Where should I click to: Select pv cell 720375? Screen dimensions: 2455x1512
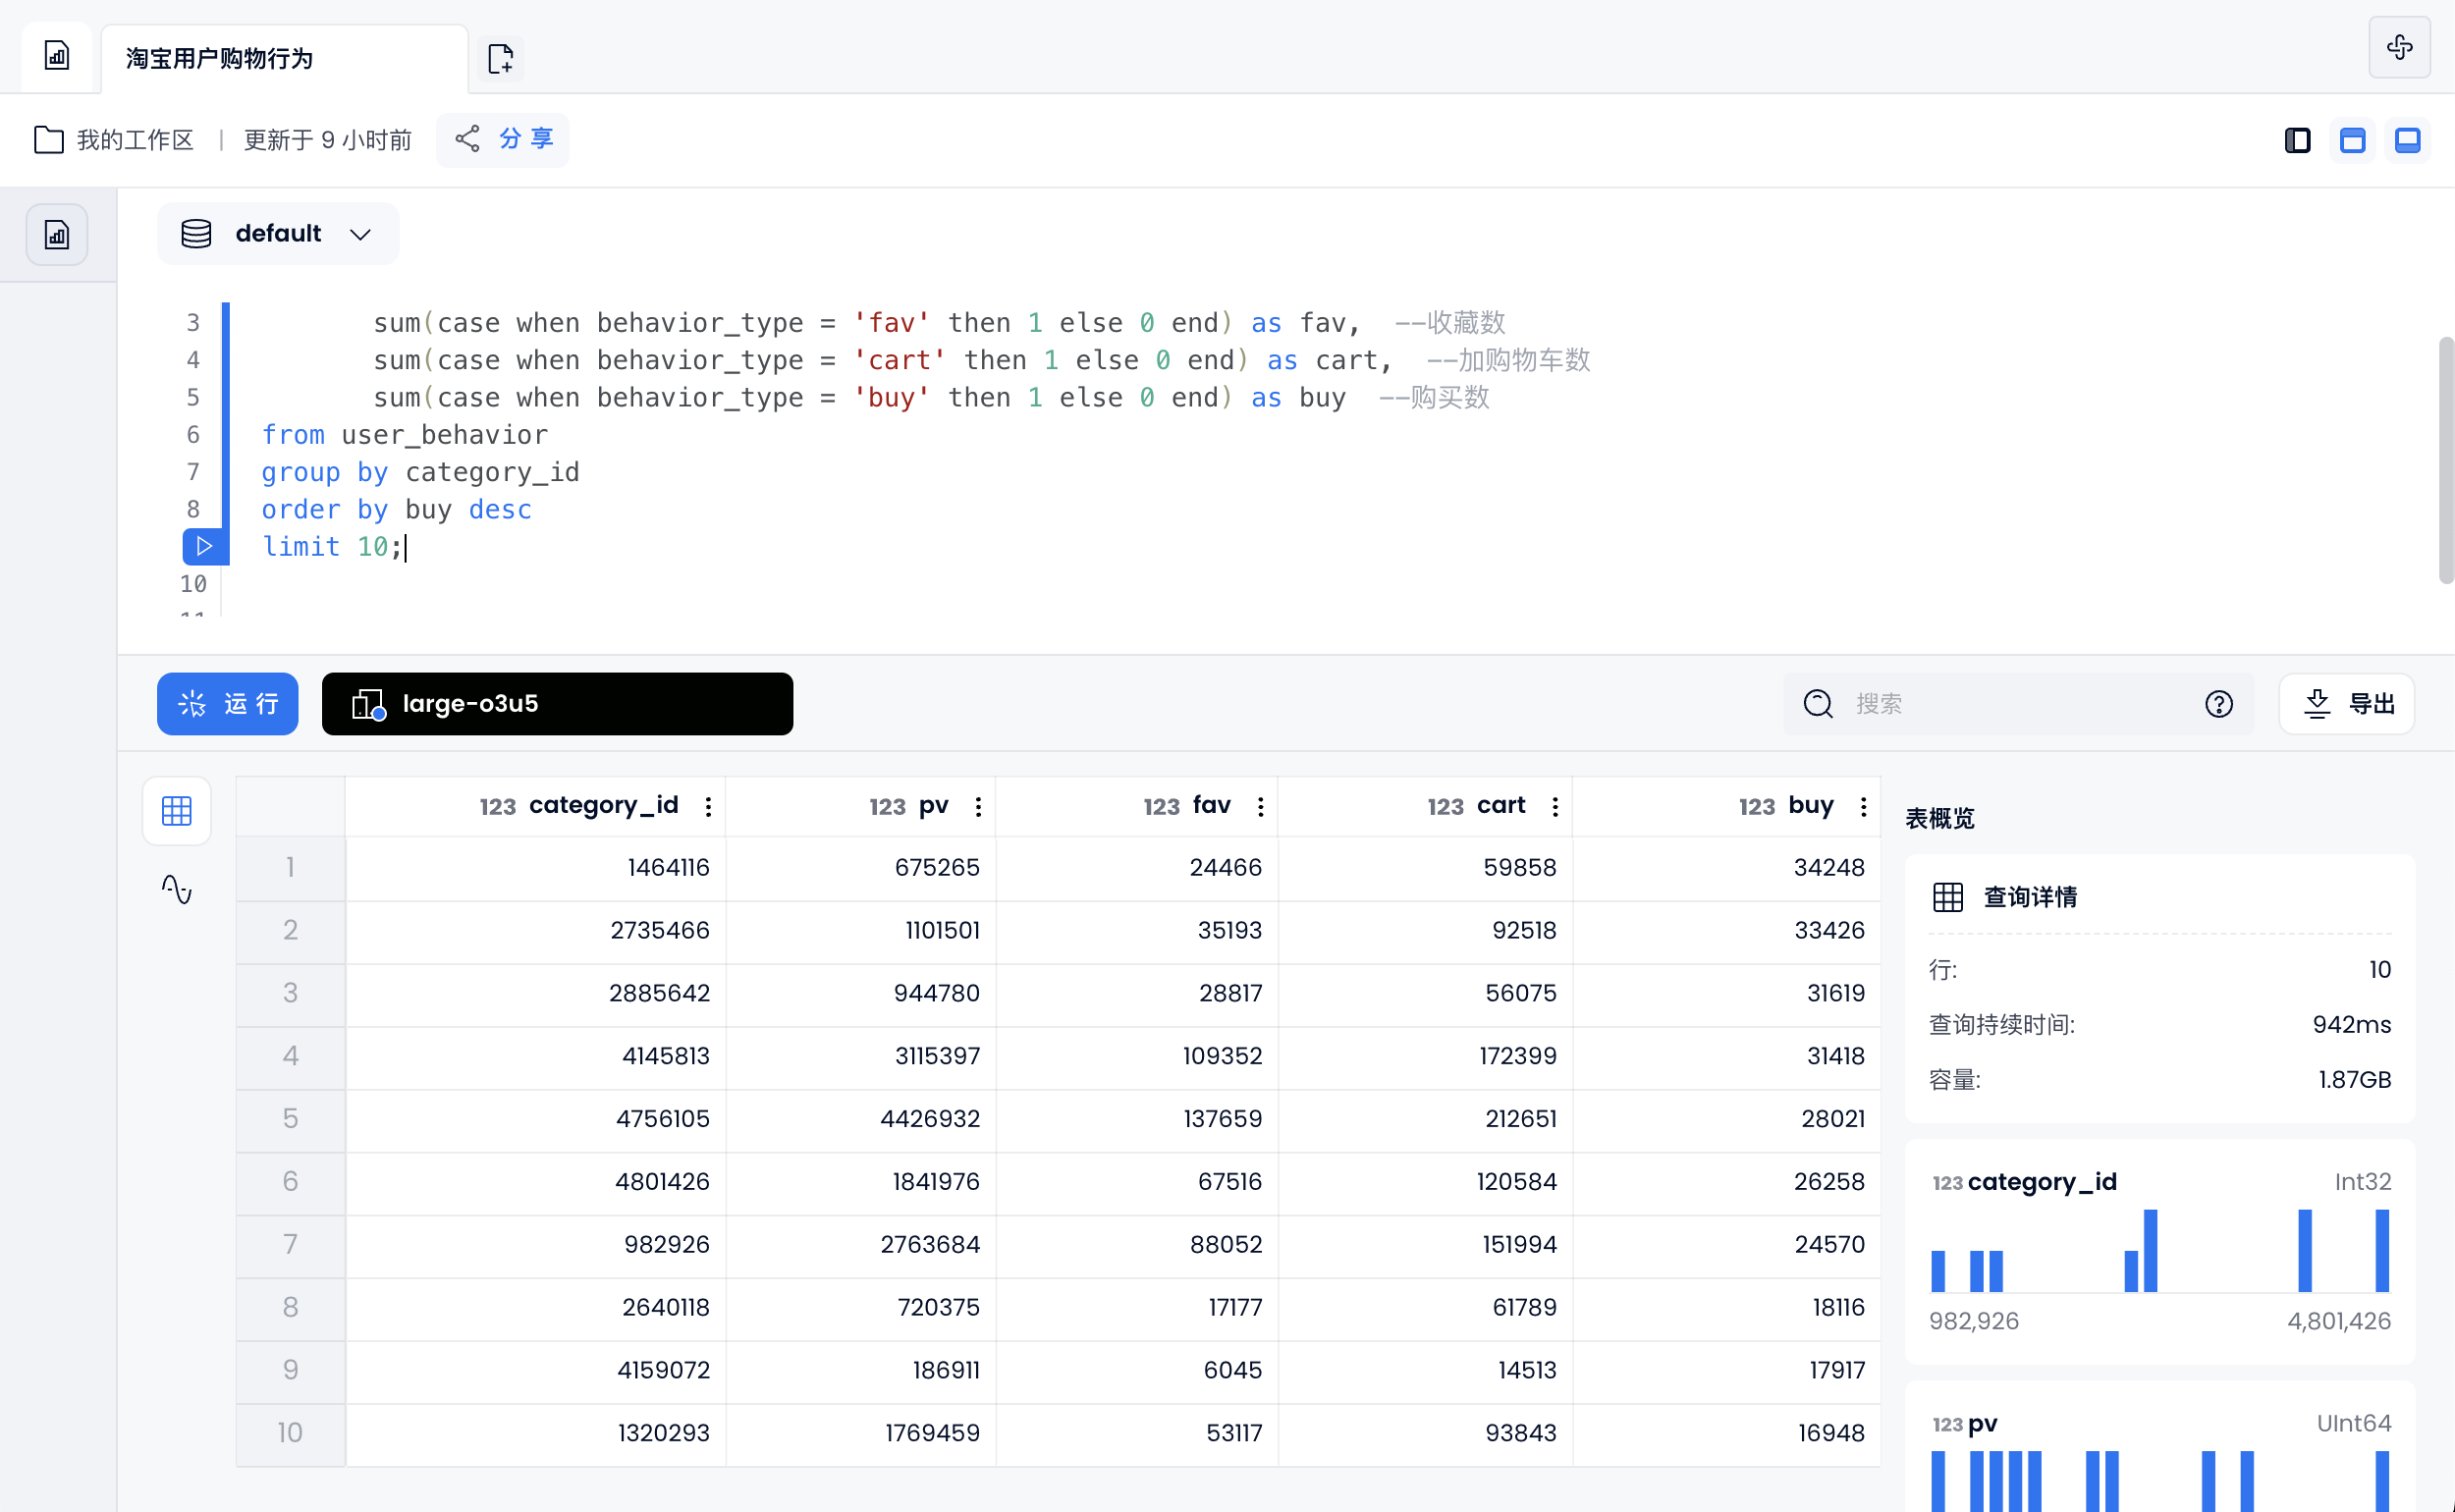coord(860,1307)
